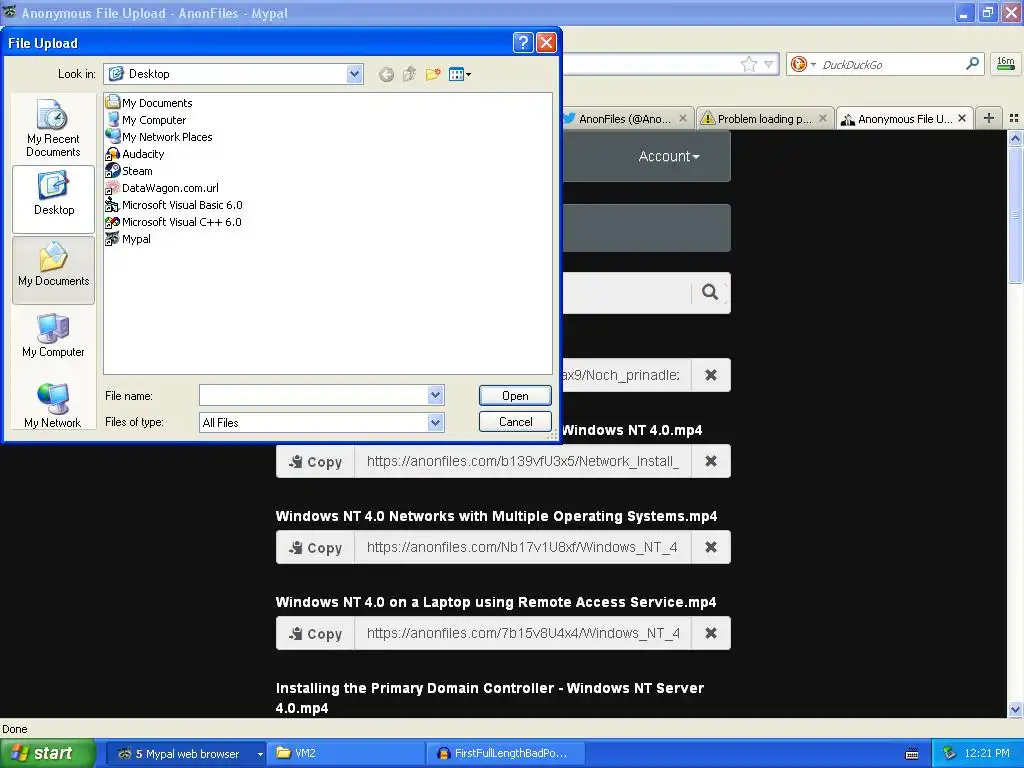Copy the Network_Install link

[x=315, y=461]
